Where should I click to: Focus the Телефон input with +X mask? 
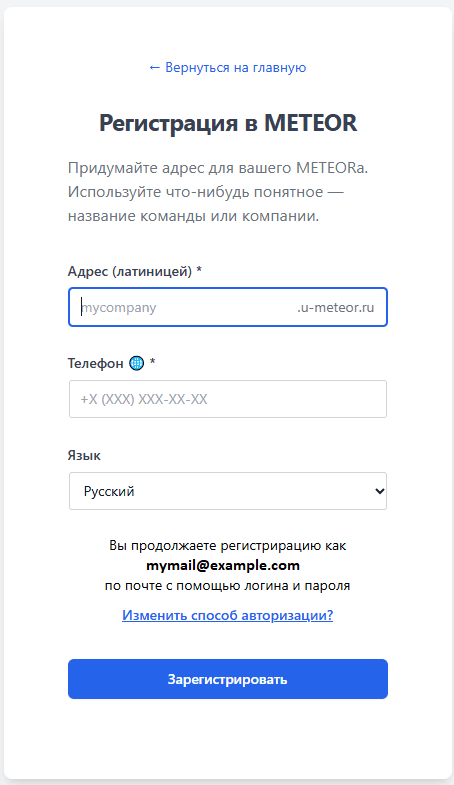(x=228, y=399)
